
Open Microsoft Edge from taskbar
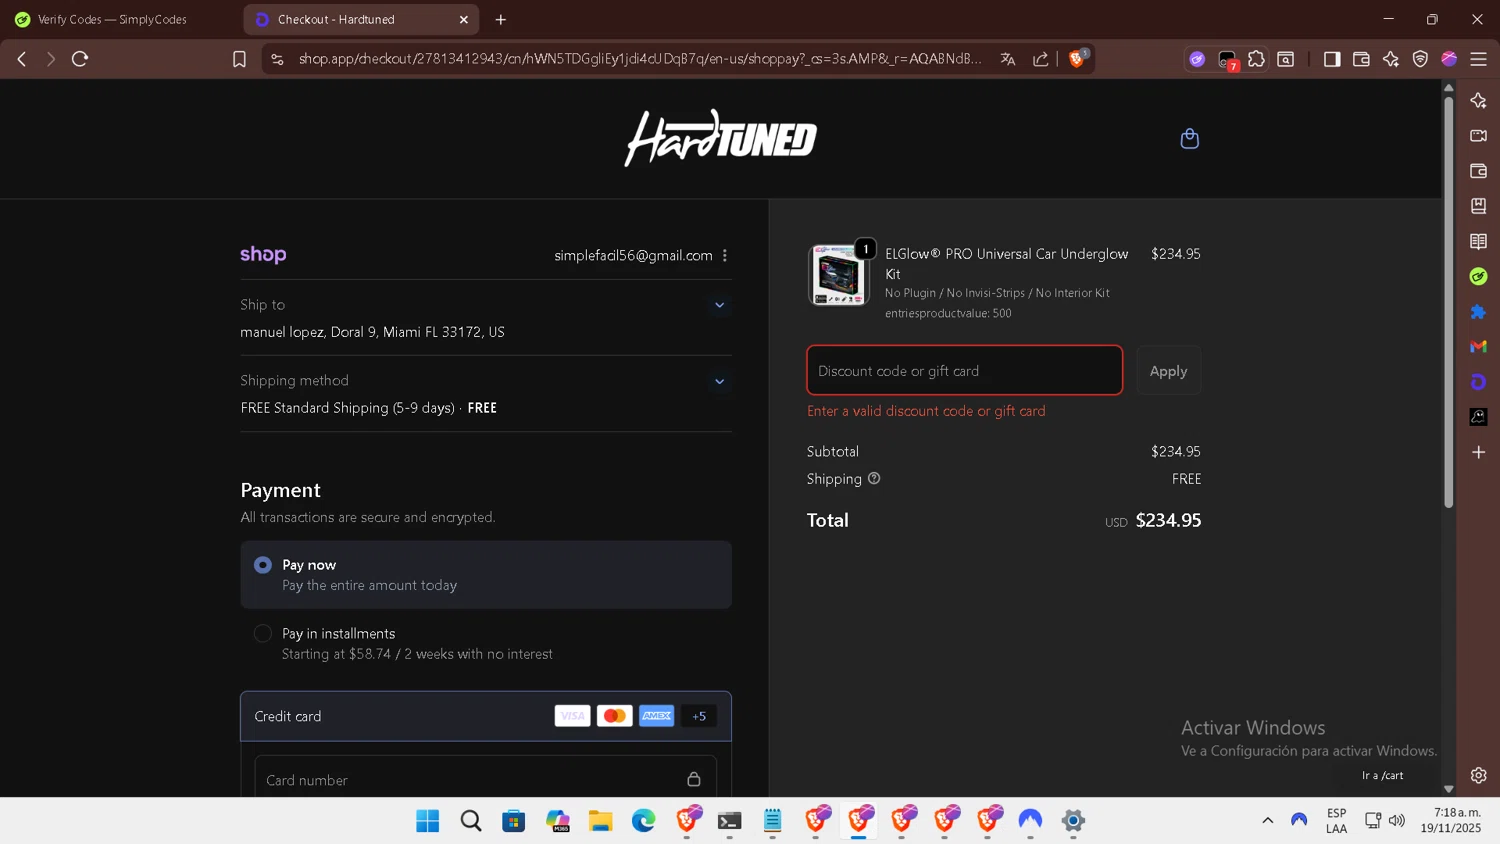coord(643,820)
